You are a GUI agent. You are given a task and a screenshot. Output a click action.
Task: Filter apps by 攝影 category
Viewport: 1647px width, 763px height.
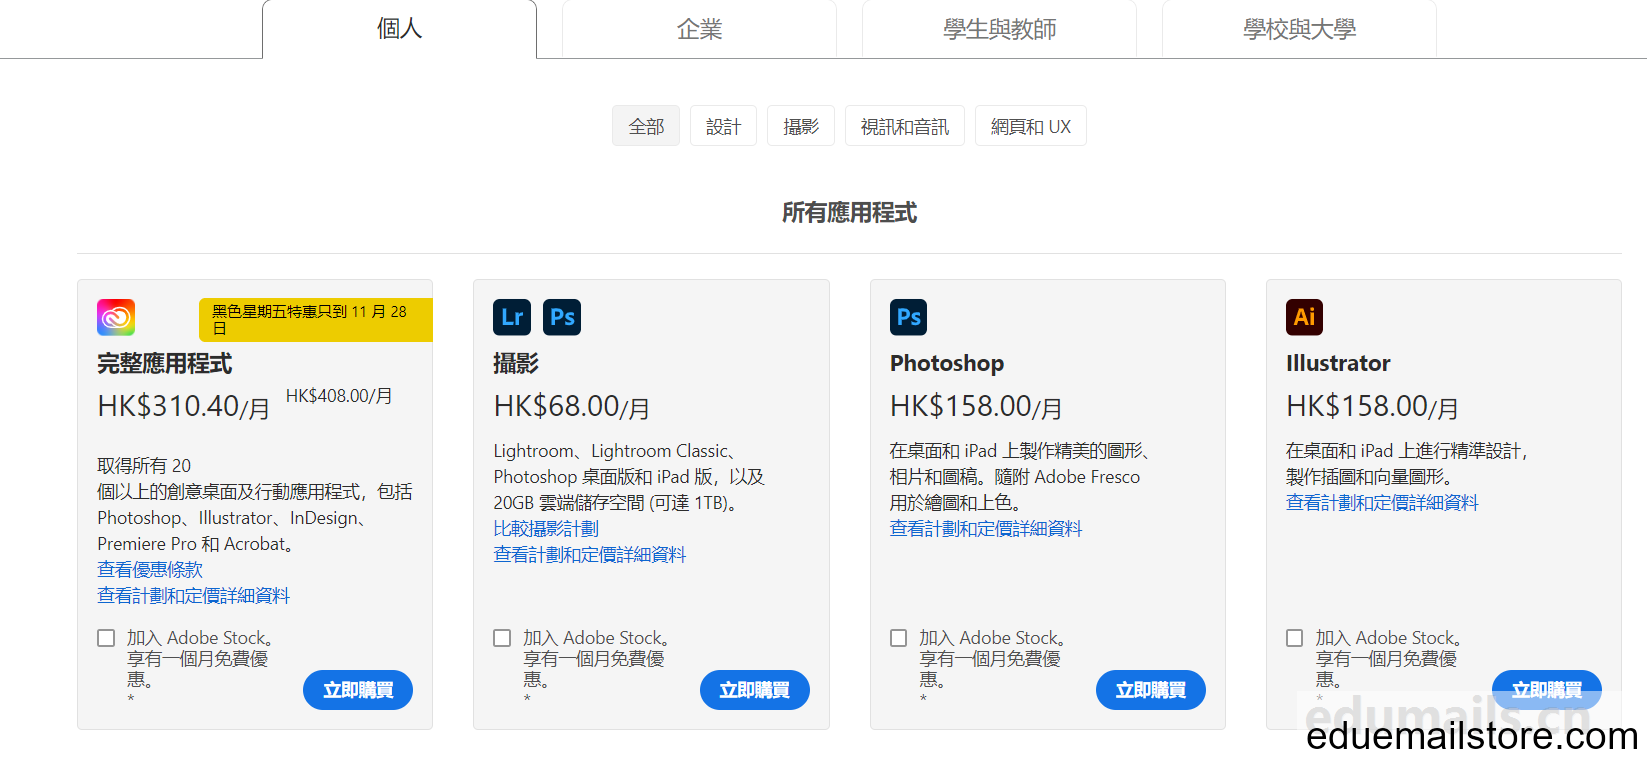click(801, 126)
